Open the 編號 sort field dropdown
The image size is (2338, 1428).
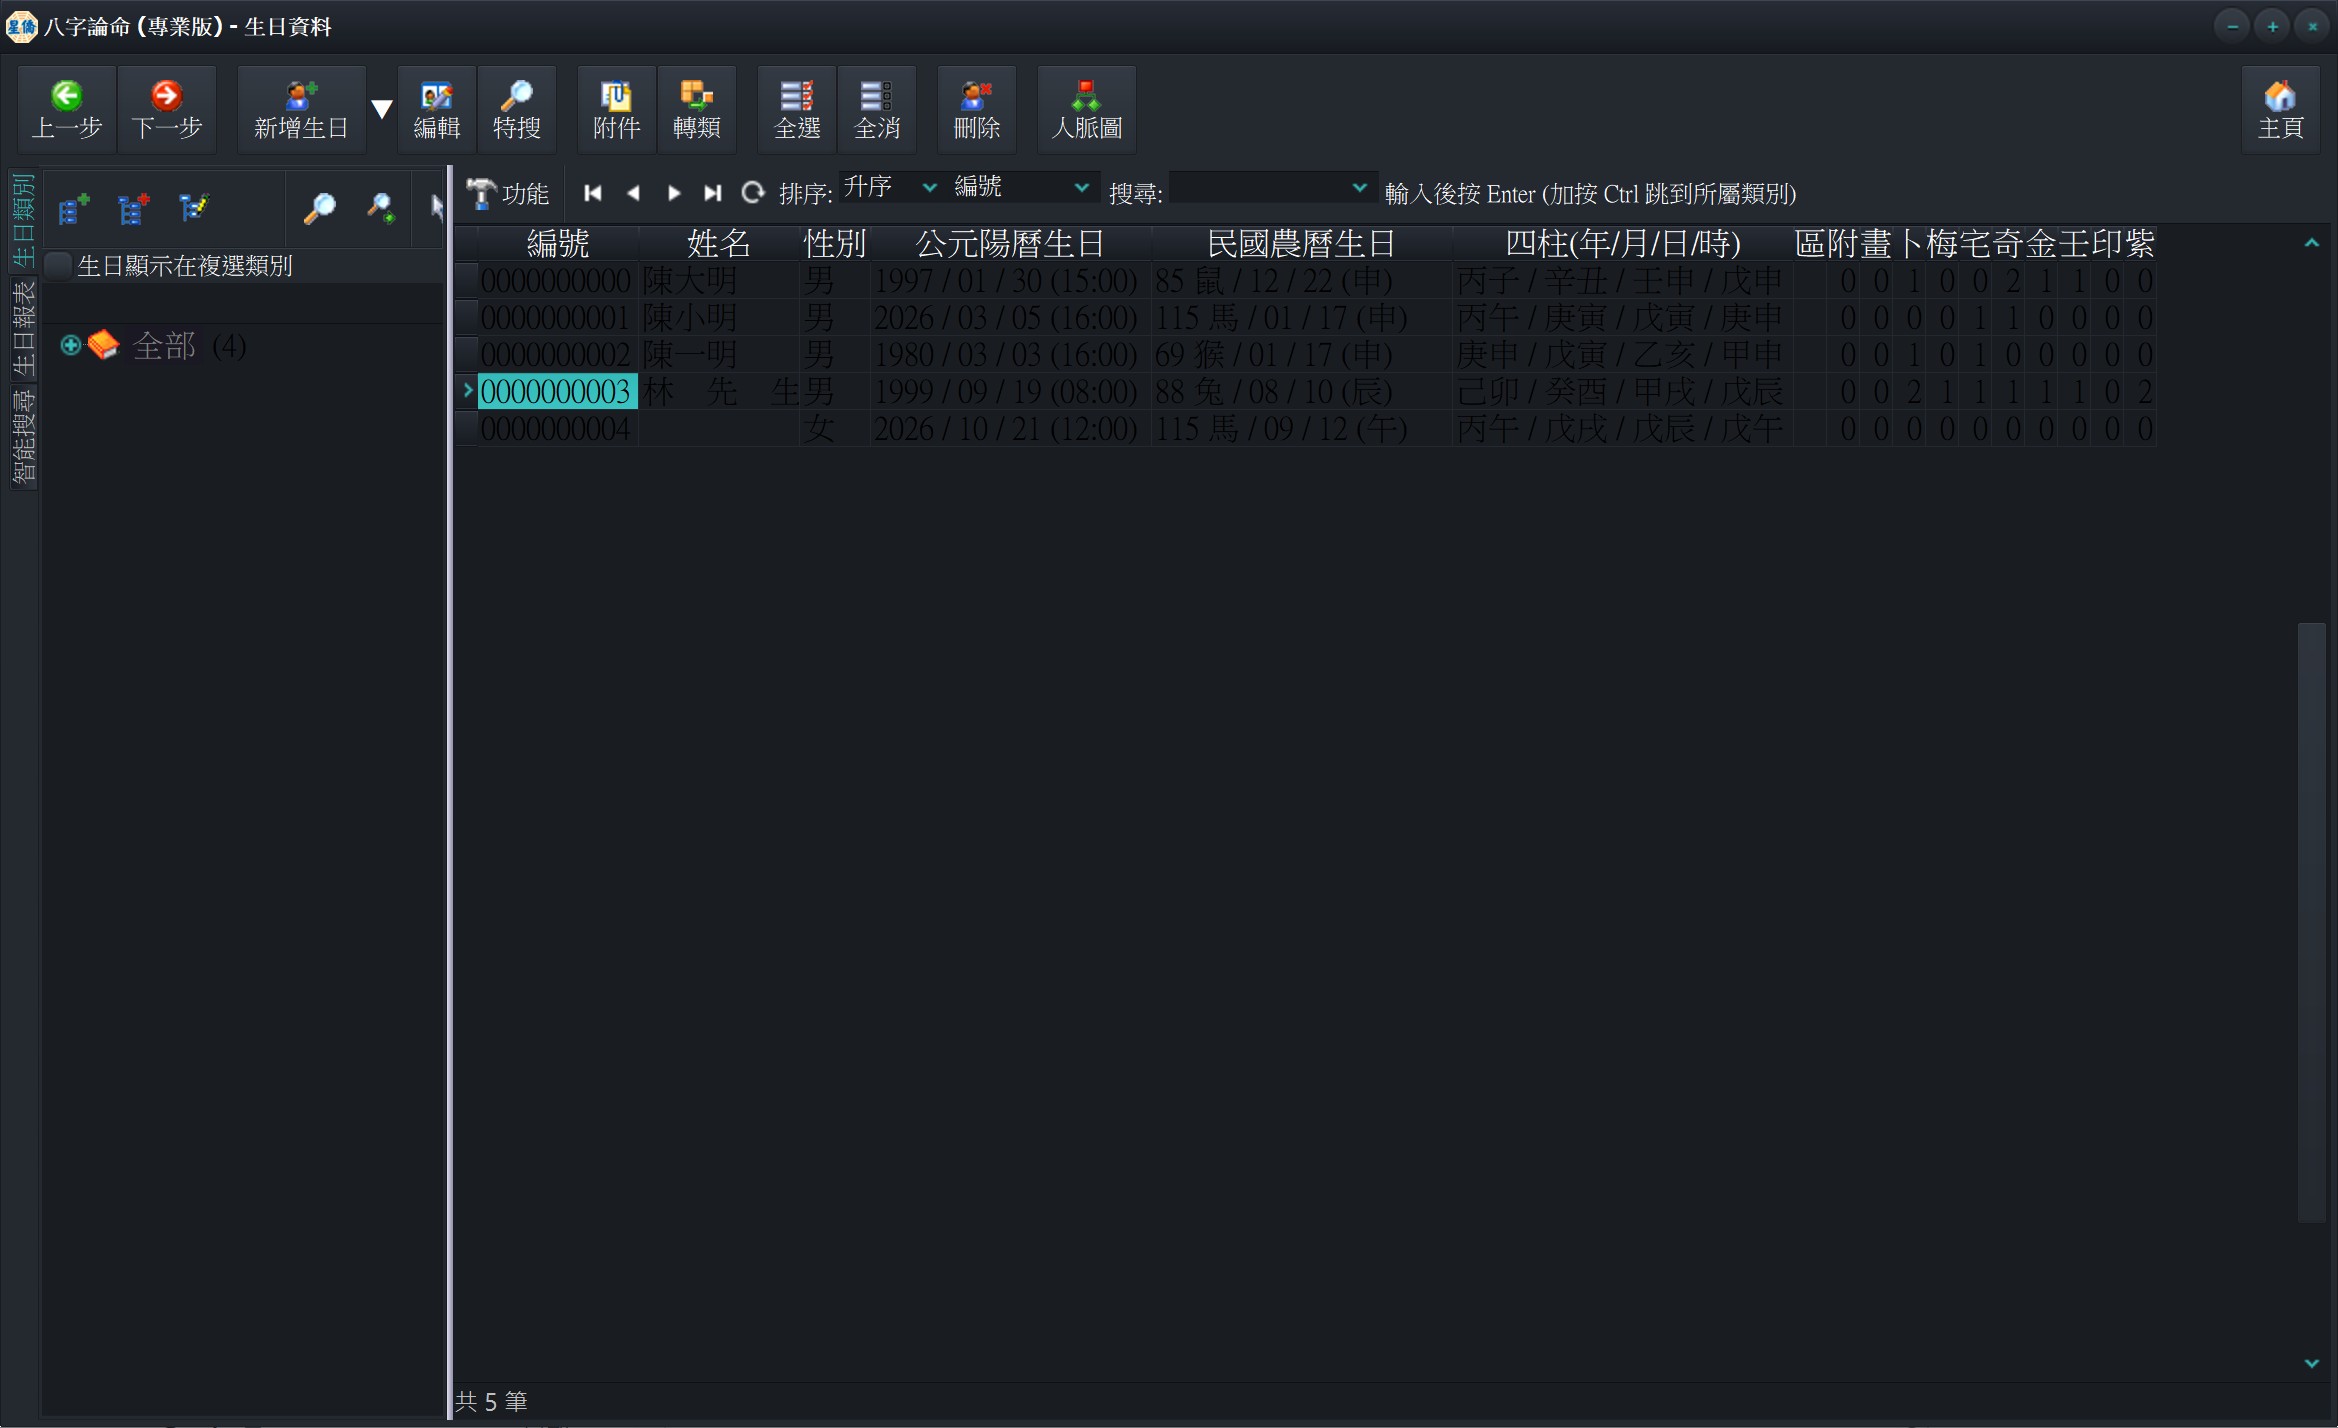coord(1022,187)
